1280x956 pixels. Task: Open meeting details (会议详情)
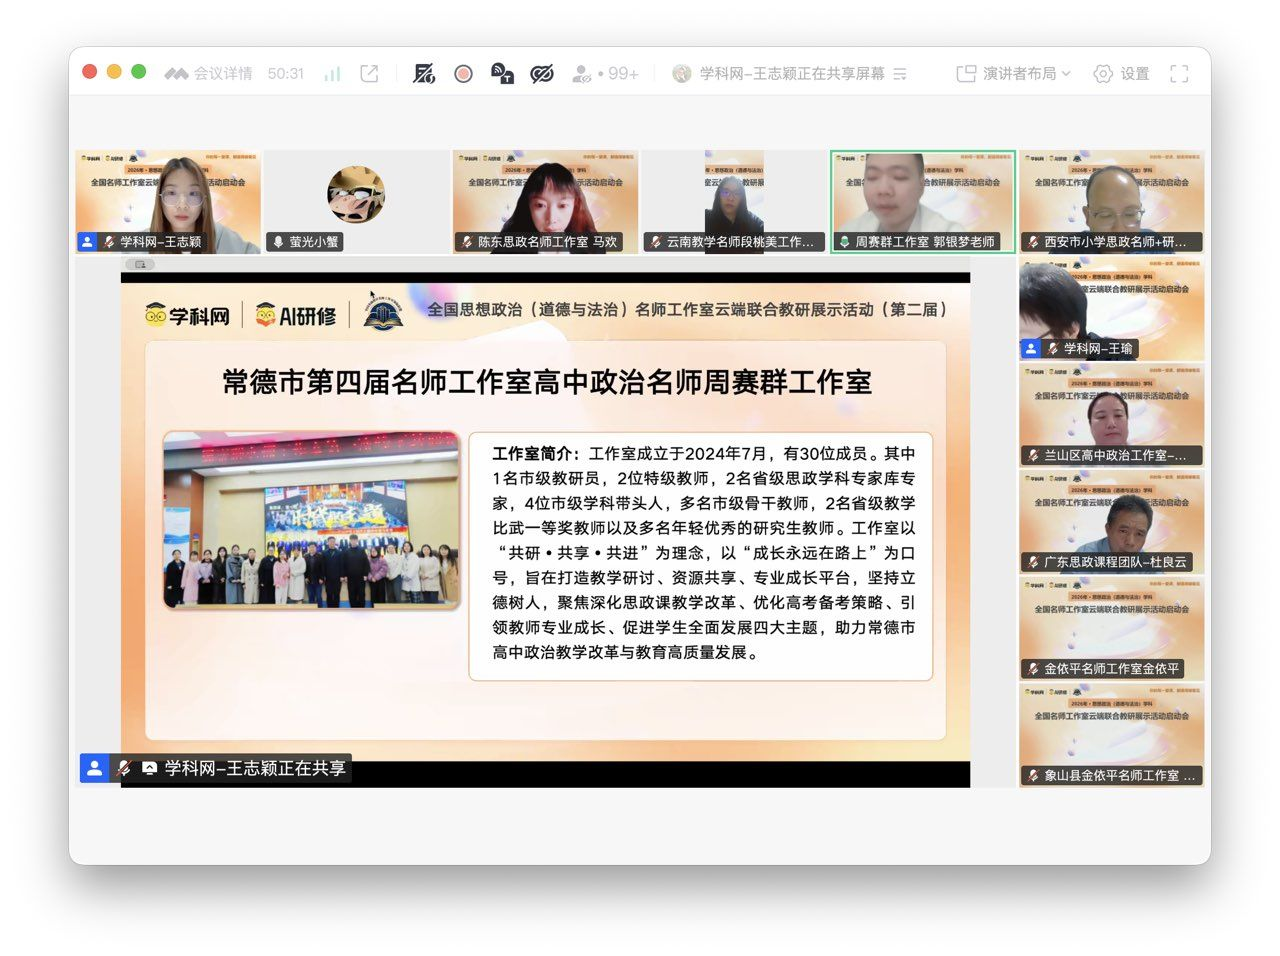(208, 74)
